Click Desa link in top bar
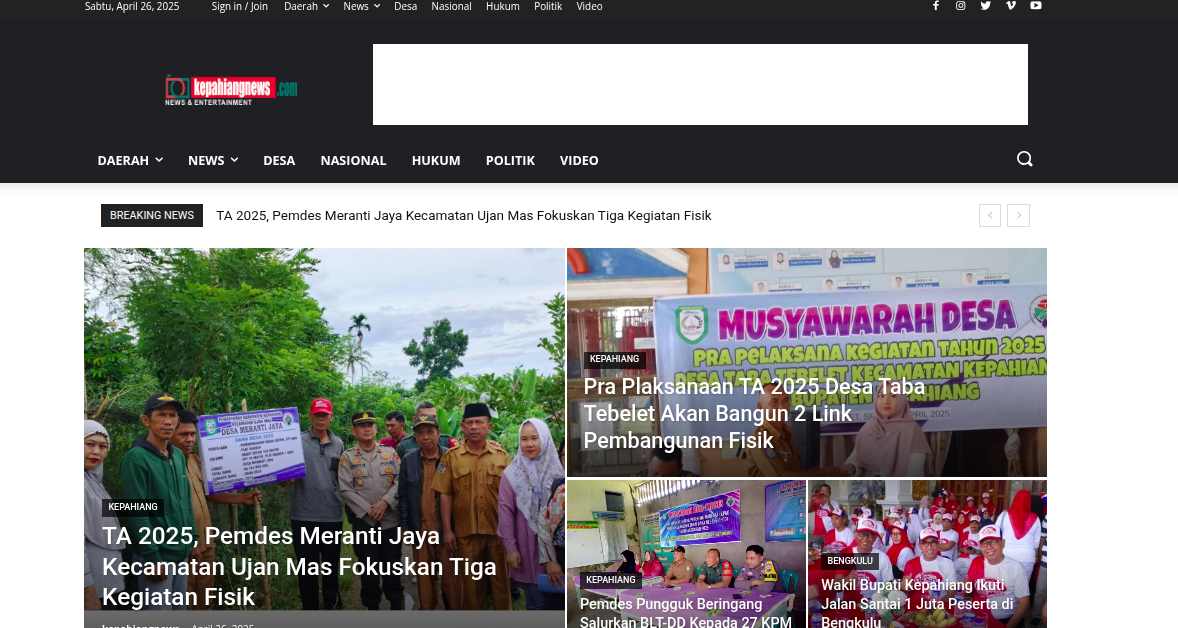 click(406, 6)
